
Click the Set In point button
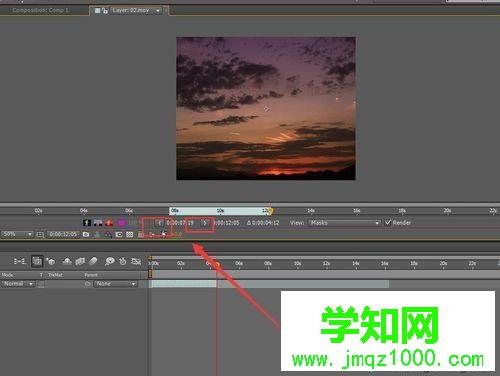click(159, 223)
